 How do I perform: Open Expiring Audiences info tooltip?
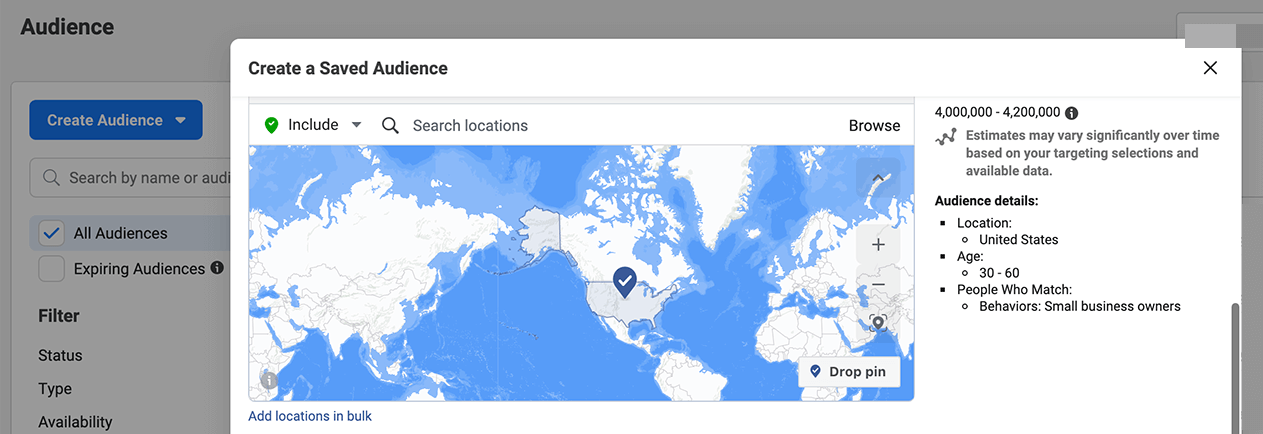(x=217, y=268)
